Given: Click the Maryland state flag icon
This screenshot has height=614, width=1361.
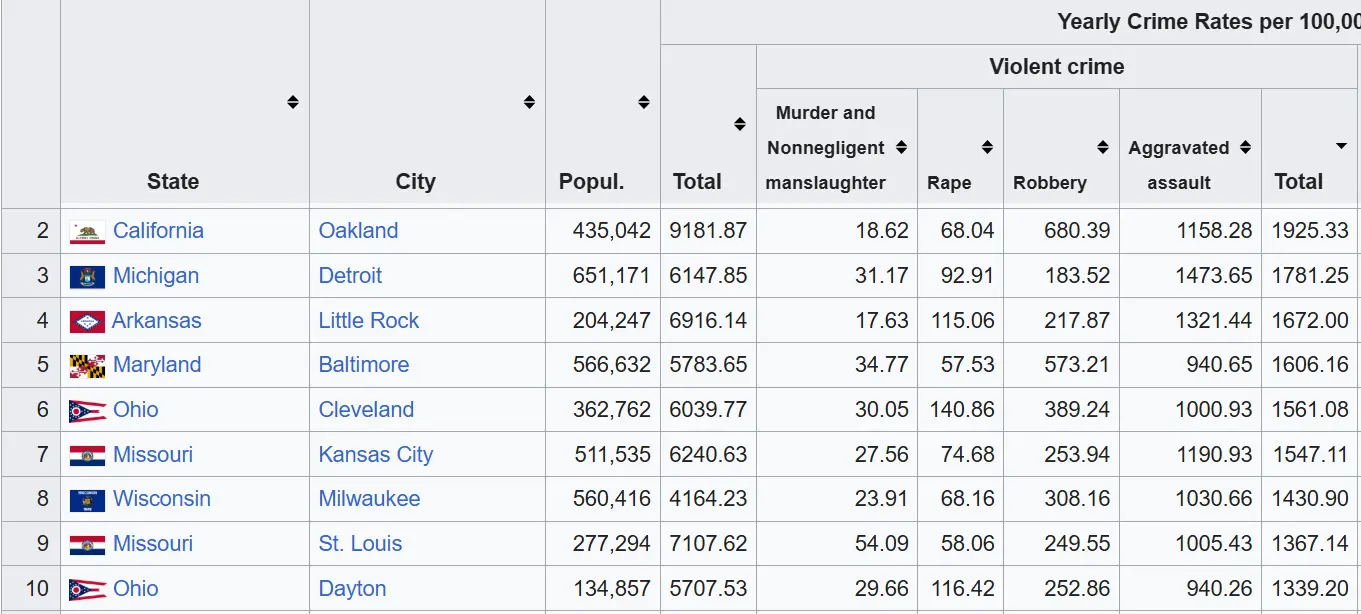Looking at the screenshot, I should coord(87,366).
